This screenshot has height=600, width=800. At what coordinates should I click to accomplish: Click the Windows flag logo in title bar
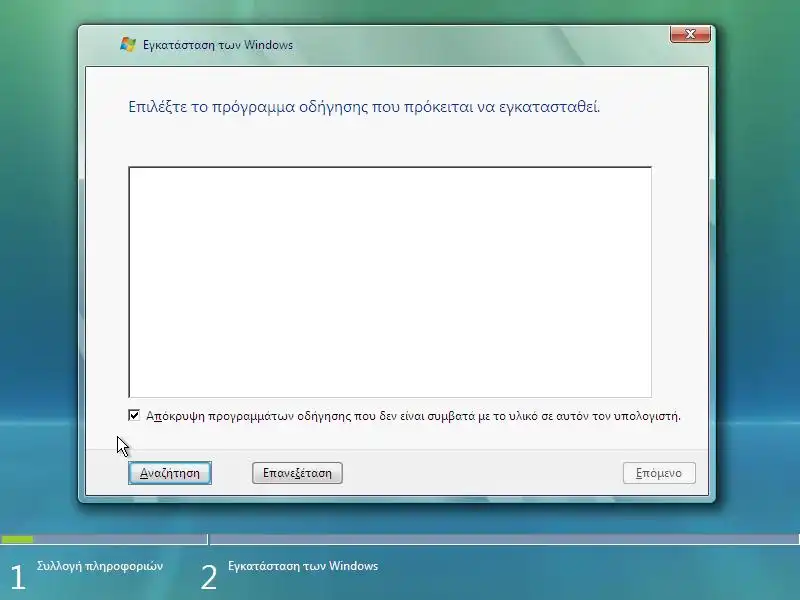[128, 44]
